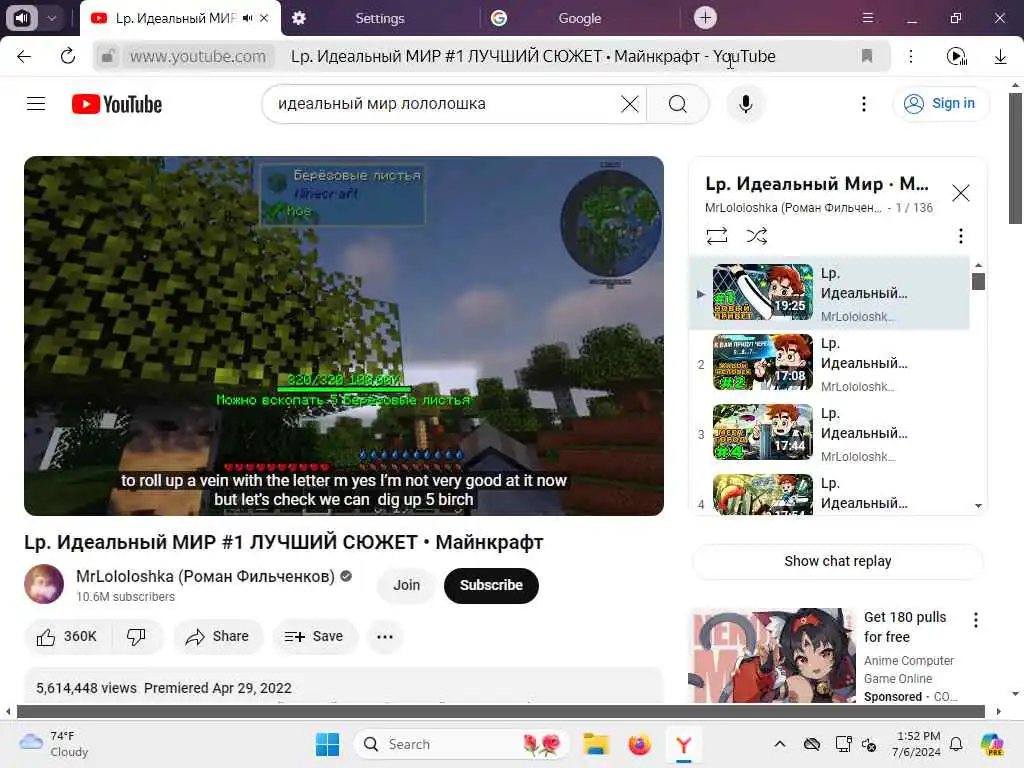Open the Get 180 pulls ad thumbnail
This screenshot has width=1024, height=768.
(772, 656)
